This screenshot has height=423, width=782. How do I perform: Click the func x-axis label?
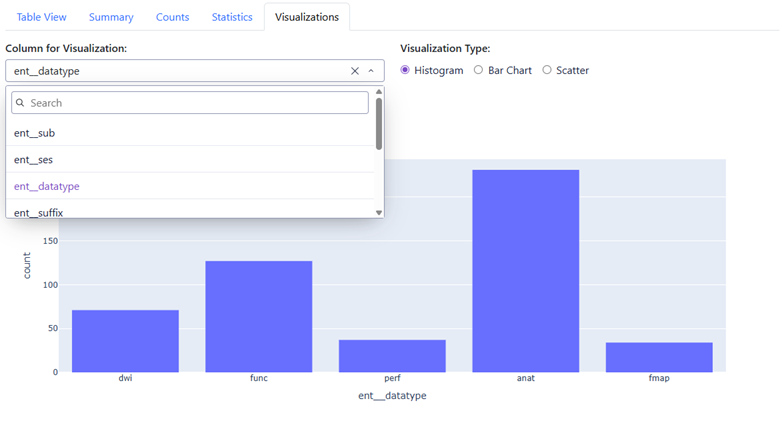pos(259,378)
